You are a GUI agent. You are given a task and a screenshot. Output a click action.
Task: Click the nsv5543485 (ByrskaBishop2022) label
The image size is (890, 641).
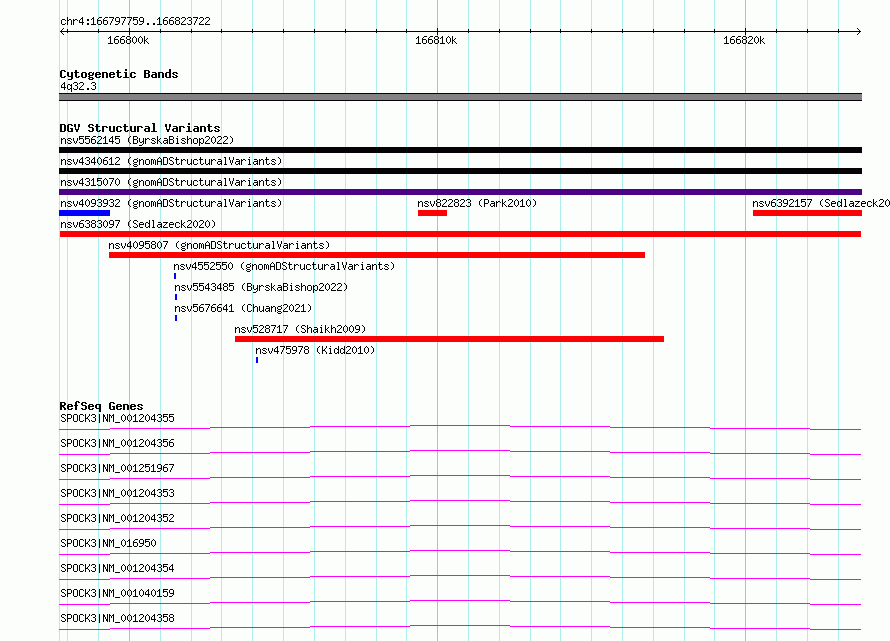pyautogui.click(x=261, y=287)
